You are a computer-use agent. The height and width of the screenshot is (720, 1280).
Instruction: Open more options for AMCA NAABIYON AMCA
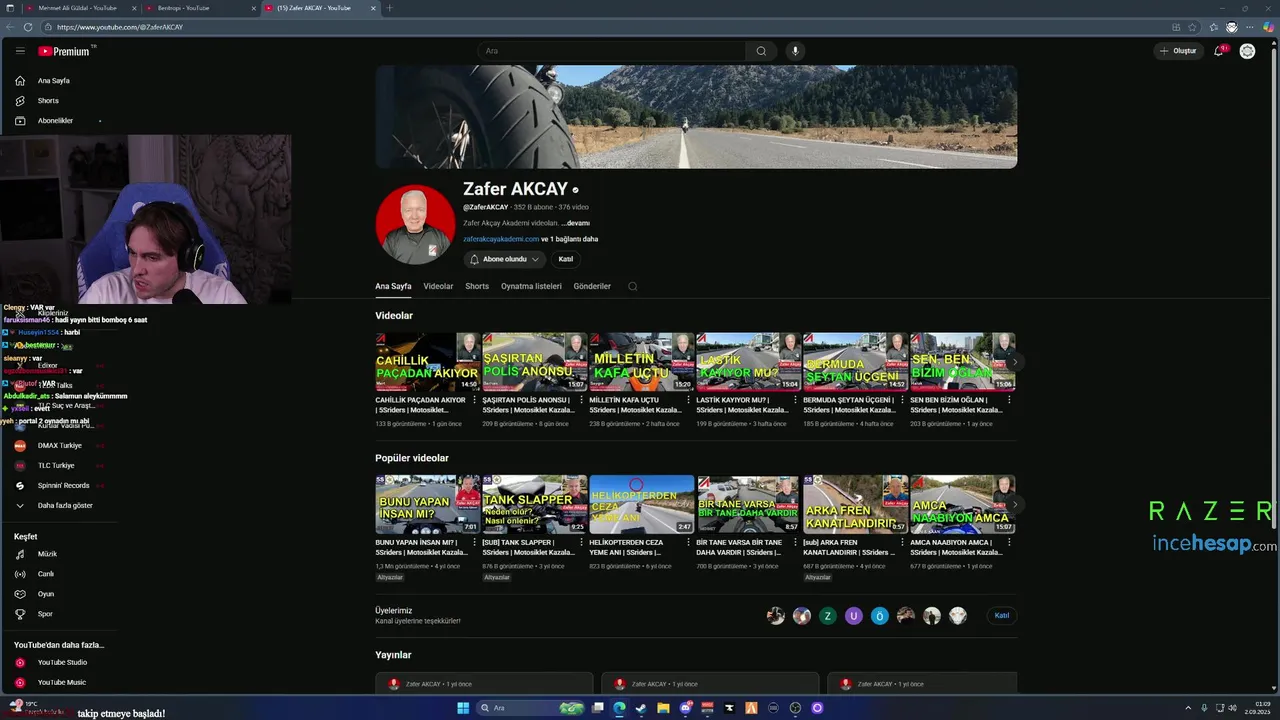pyautogui.click(x=1008, y=542)
